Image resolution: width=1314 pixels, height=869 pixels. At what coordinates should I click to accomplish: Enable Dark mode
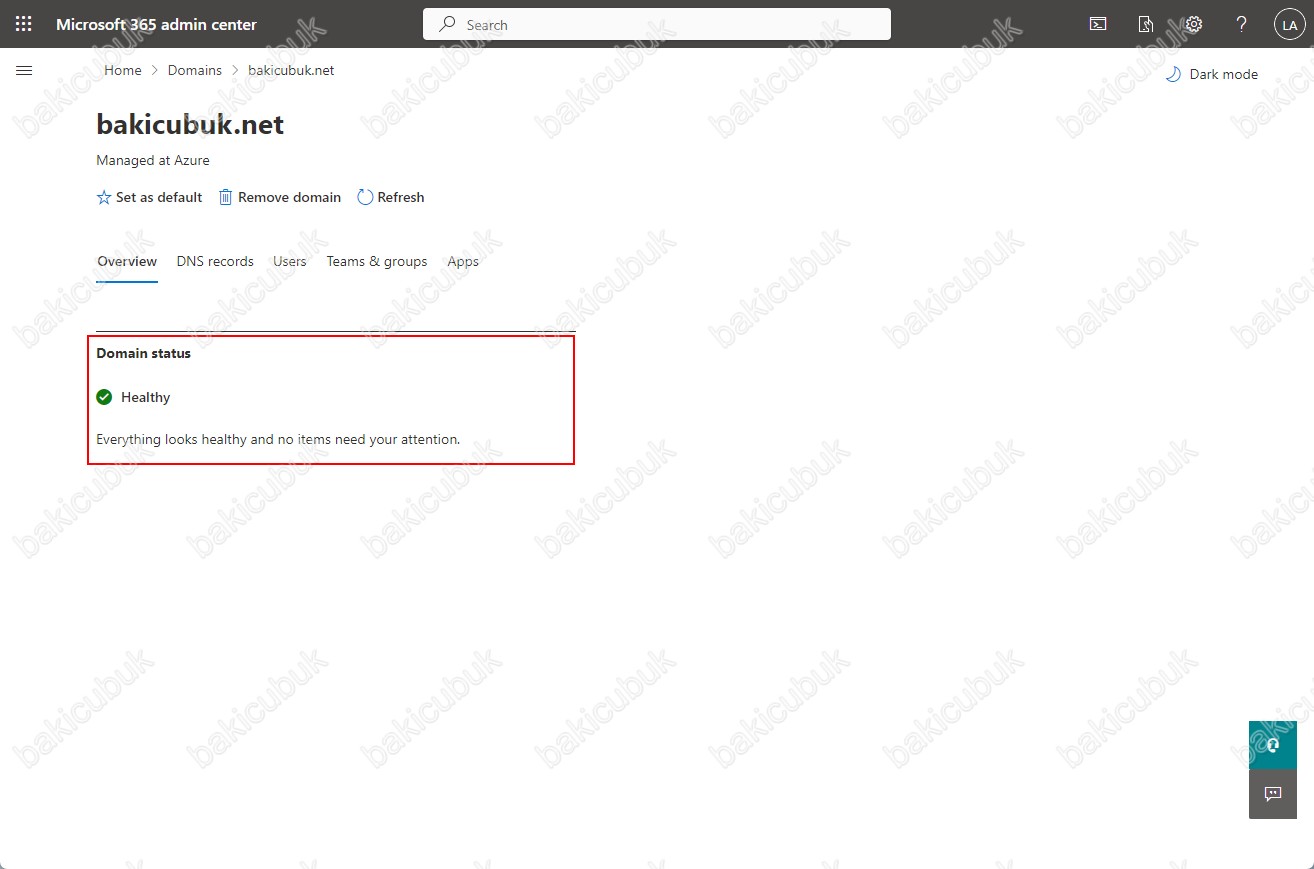[1212, 74]
